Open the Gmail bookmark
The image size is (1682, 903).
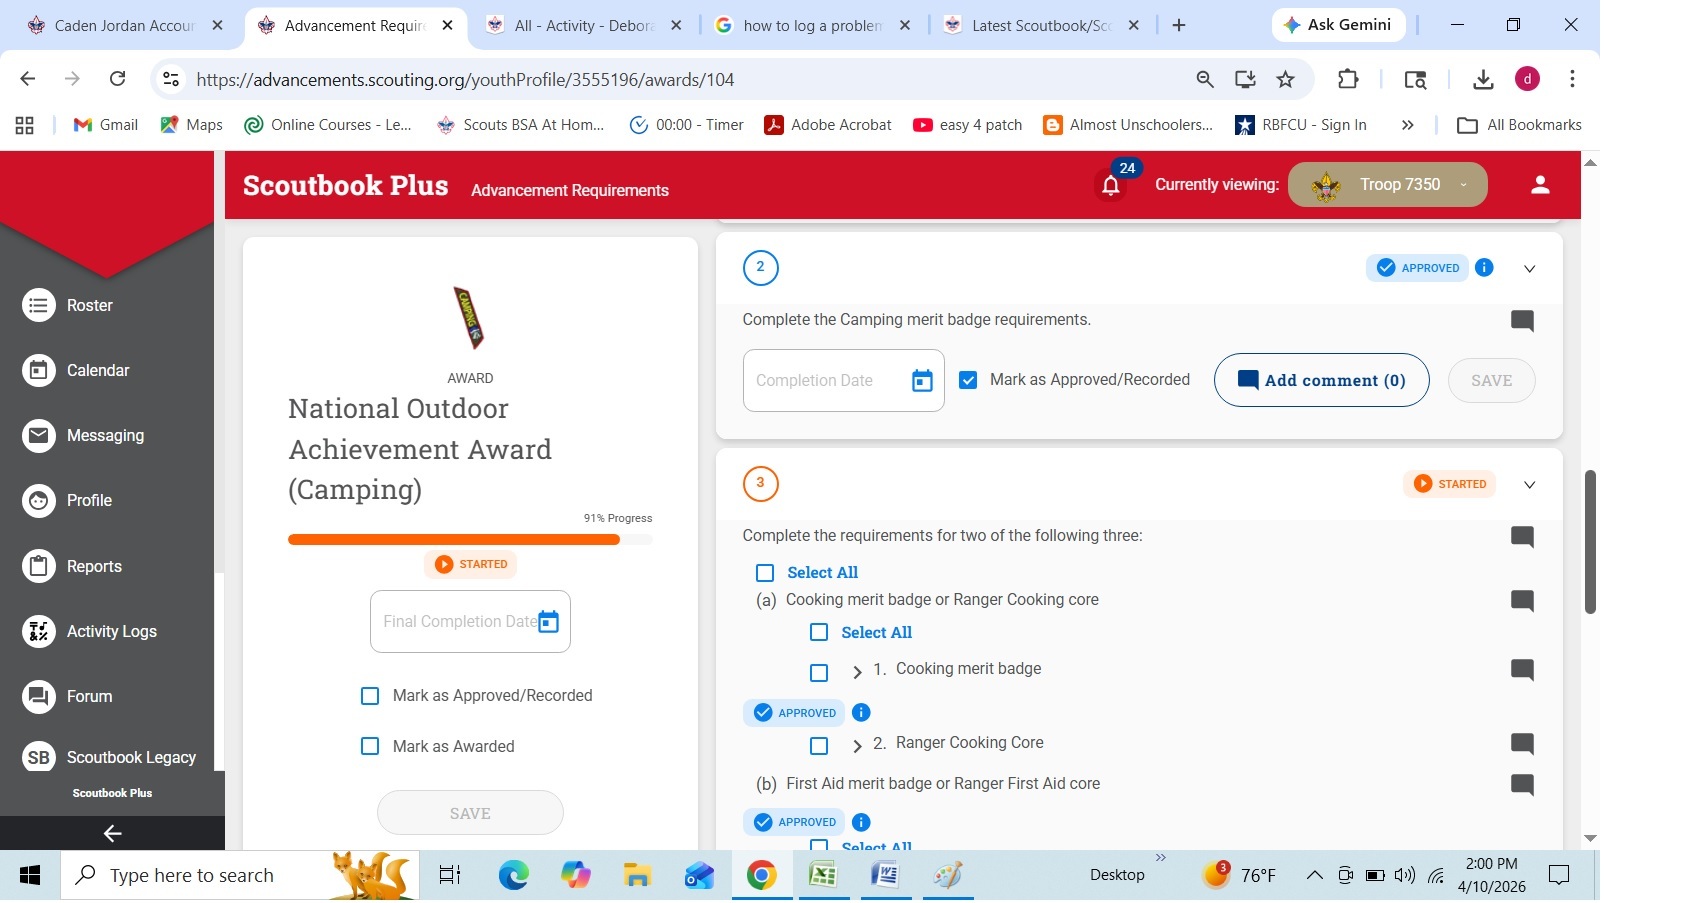tap(106, 125)
